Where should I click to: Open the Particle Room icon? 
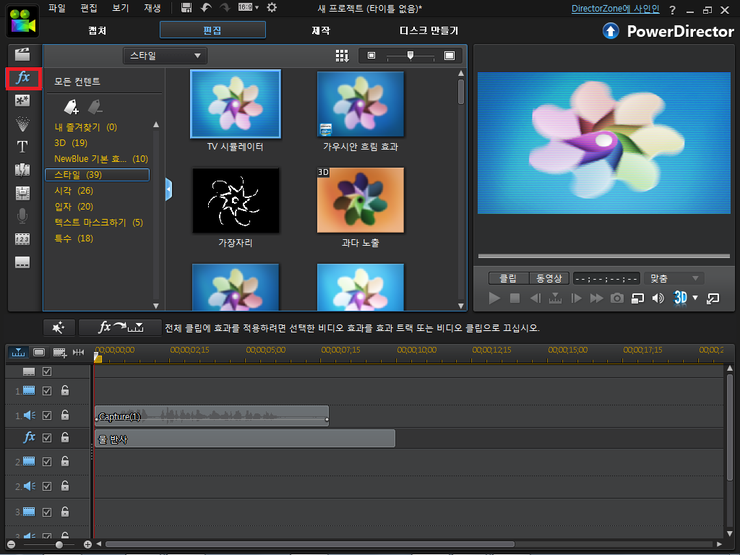click(22, 124)
